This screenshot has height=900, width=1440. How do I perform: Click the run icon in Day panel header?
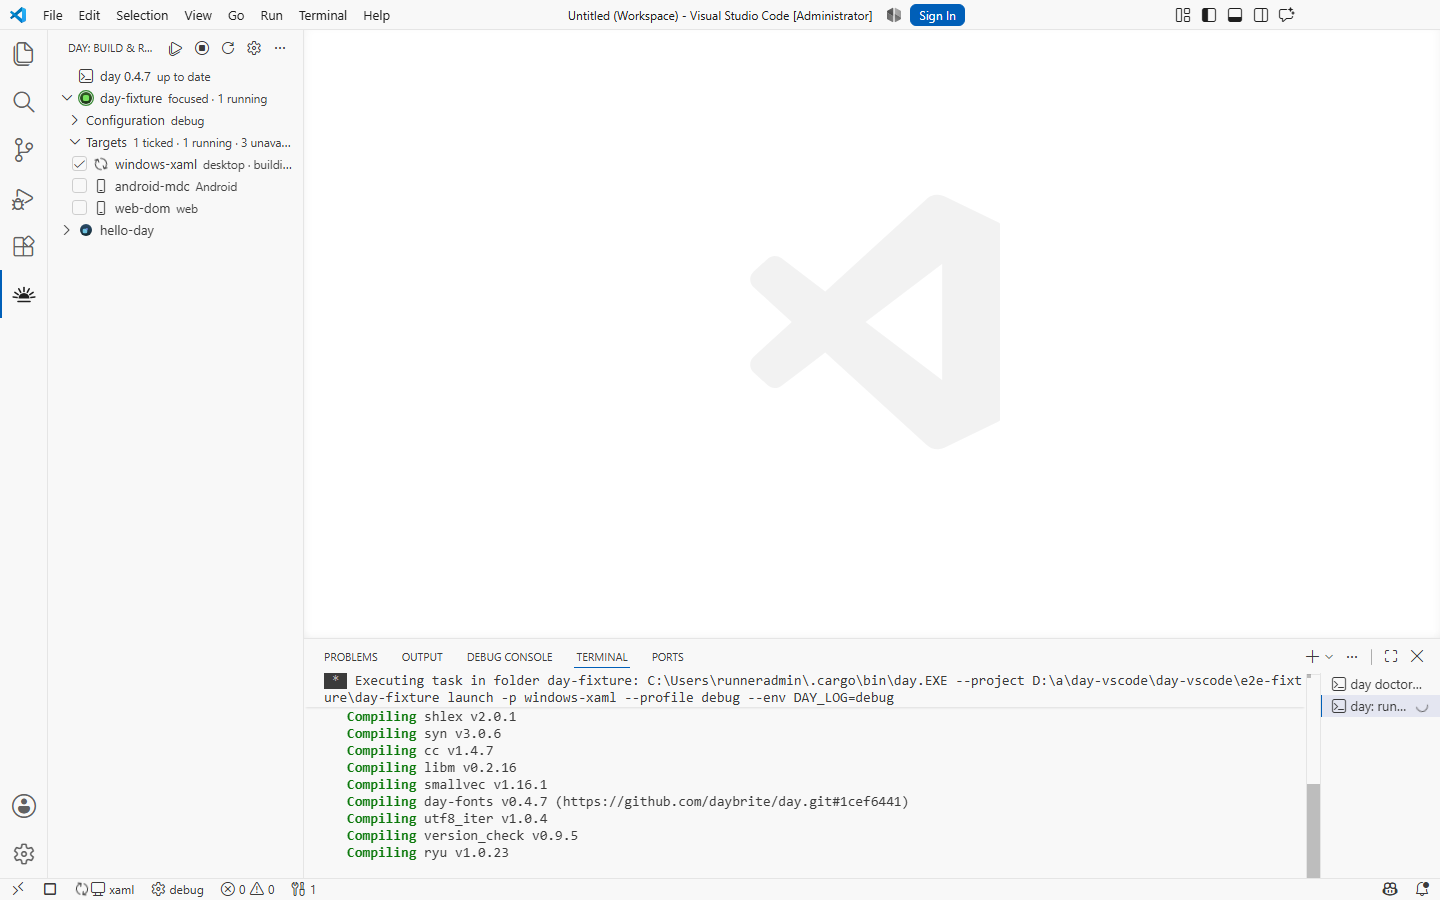(x=176, y=48)
